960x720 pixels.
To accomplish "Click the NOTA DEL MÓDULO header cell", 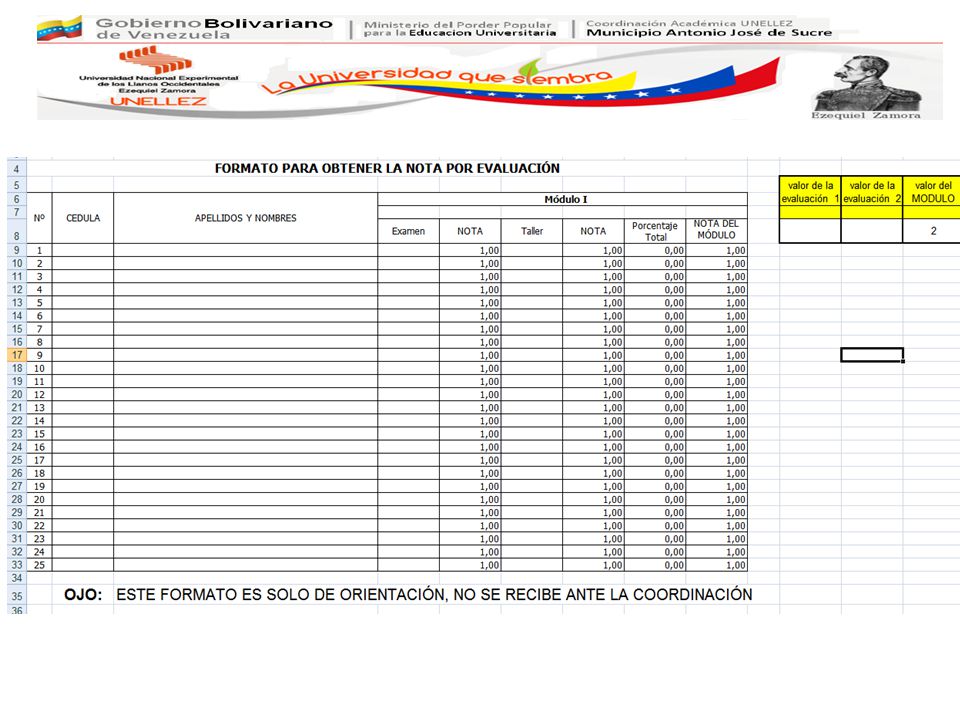I will 716,231.
